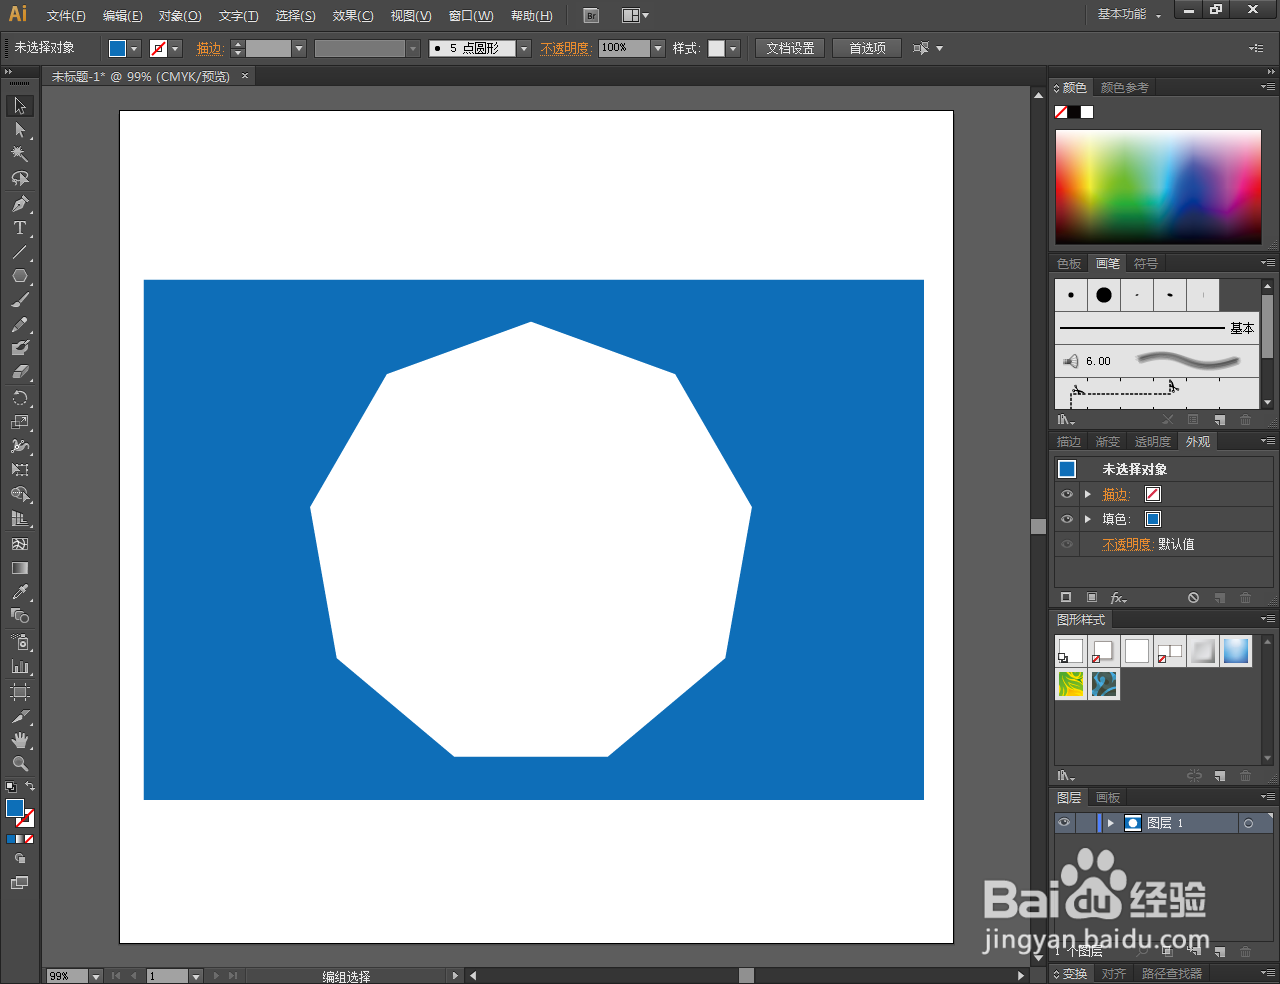Select the Magic Wand tool

tap(19, 154)
